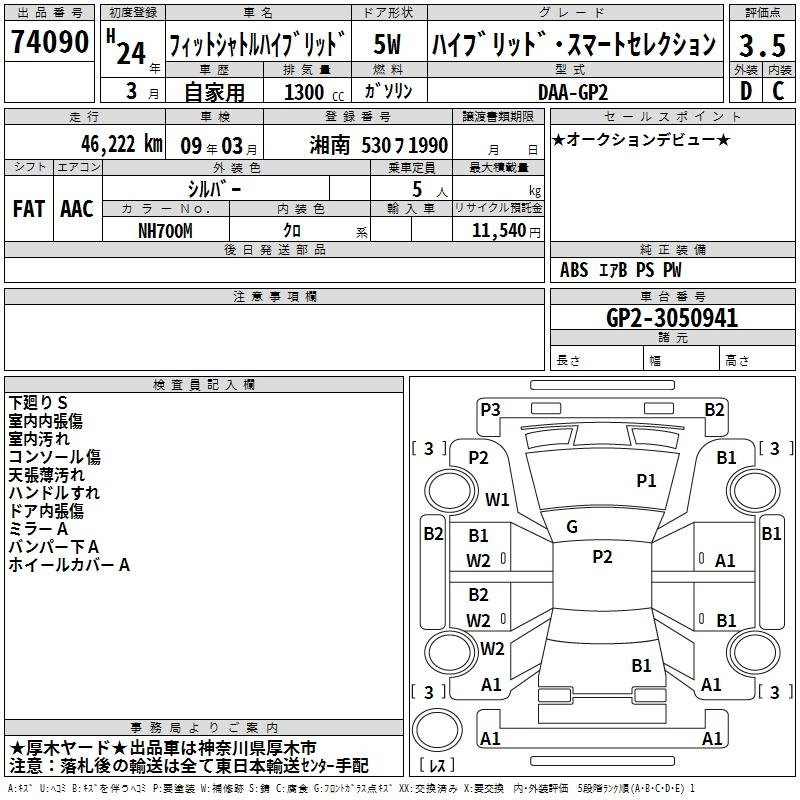Click the W1 mark on diagram

point(497,499)
